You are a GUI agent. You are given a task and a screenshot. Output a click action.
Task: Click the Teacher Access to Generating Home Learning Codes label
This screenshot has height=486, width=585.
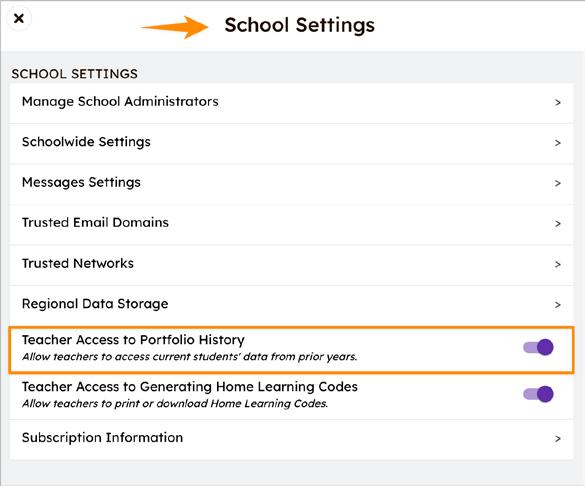pyautogui.click(x=190, y=387)
